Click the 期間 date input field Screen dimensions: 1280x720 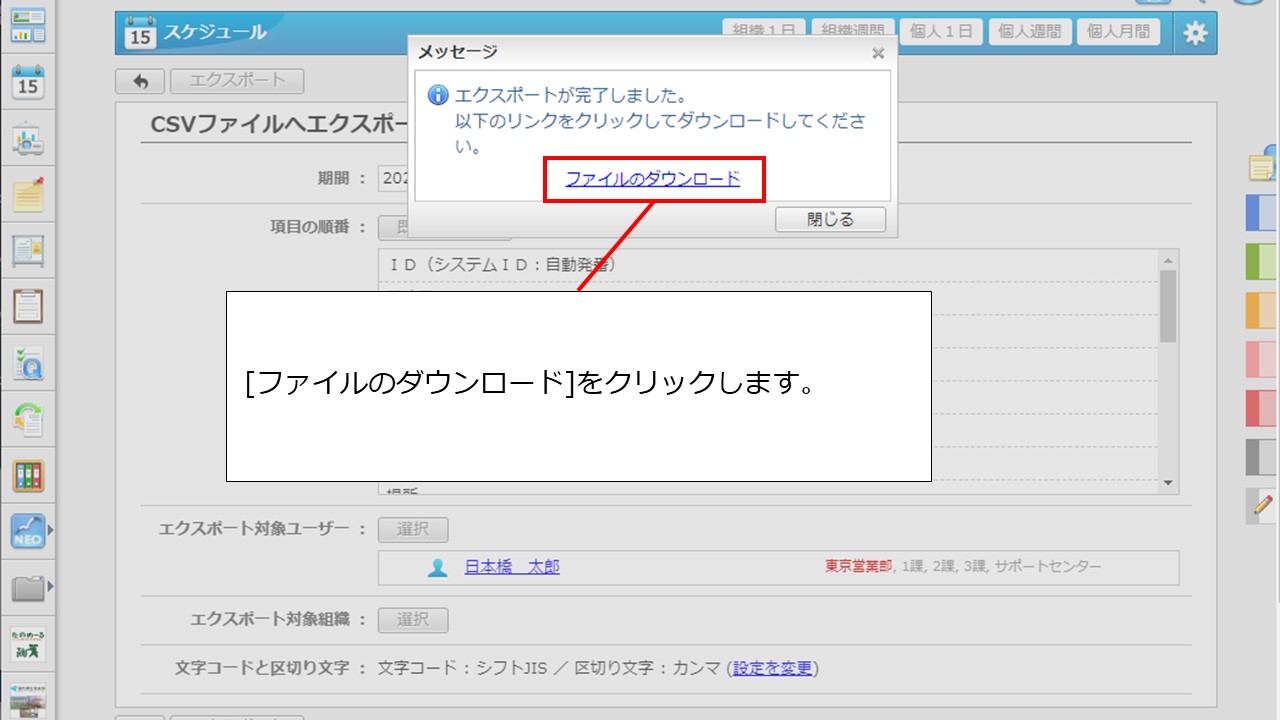393,178
